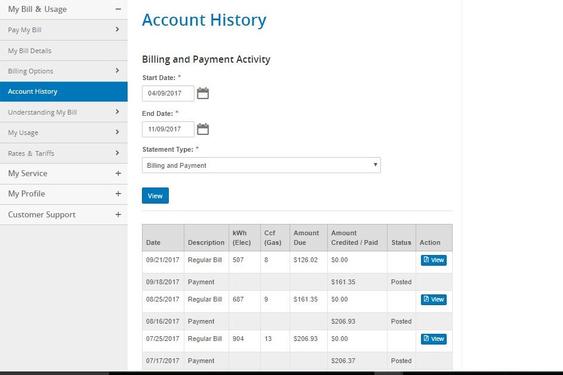Expand the My Profile section
563x375 pixels.
click(x=118, y=194)
